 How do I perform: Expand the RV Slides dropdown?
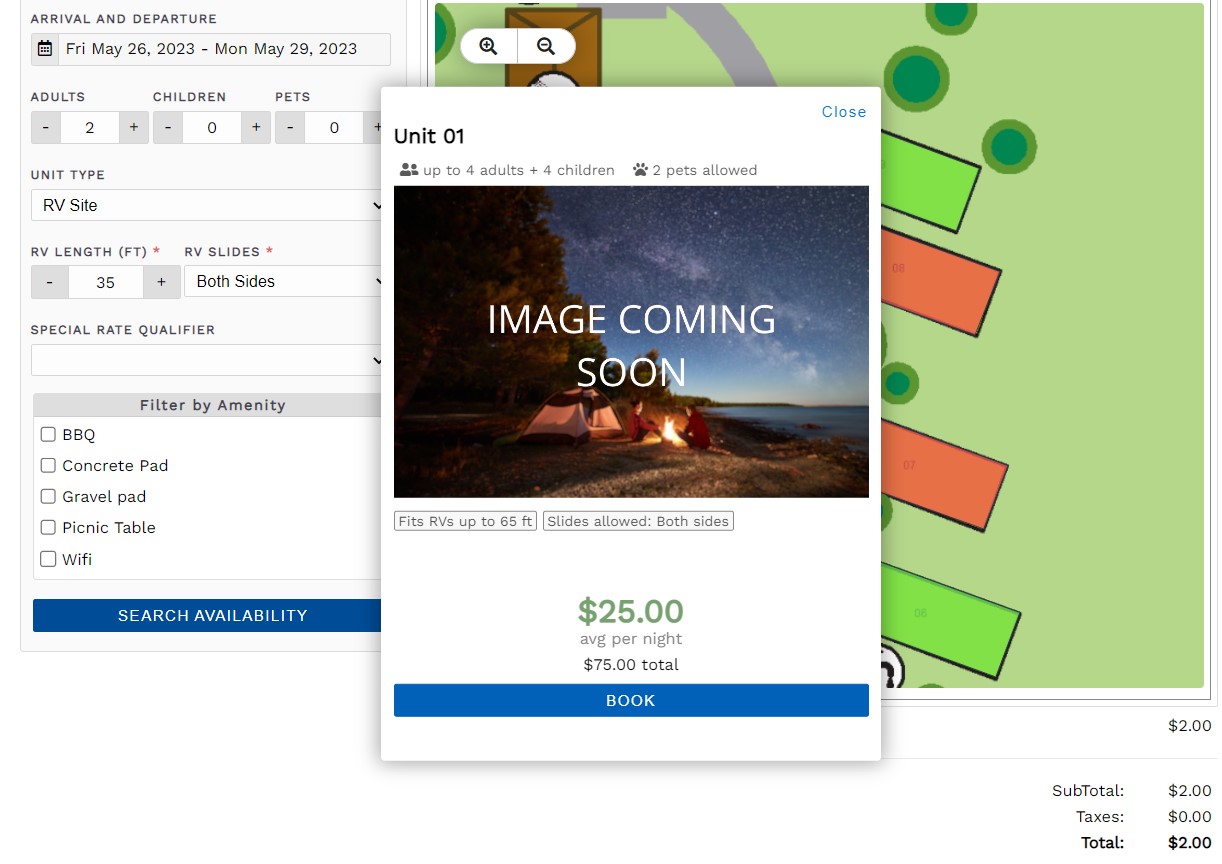pyautogui.click(x=285, y=282)
